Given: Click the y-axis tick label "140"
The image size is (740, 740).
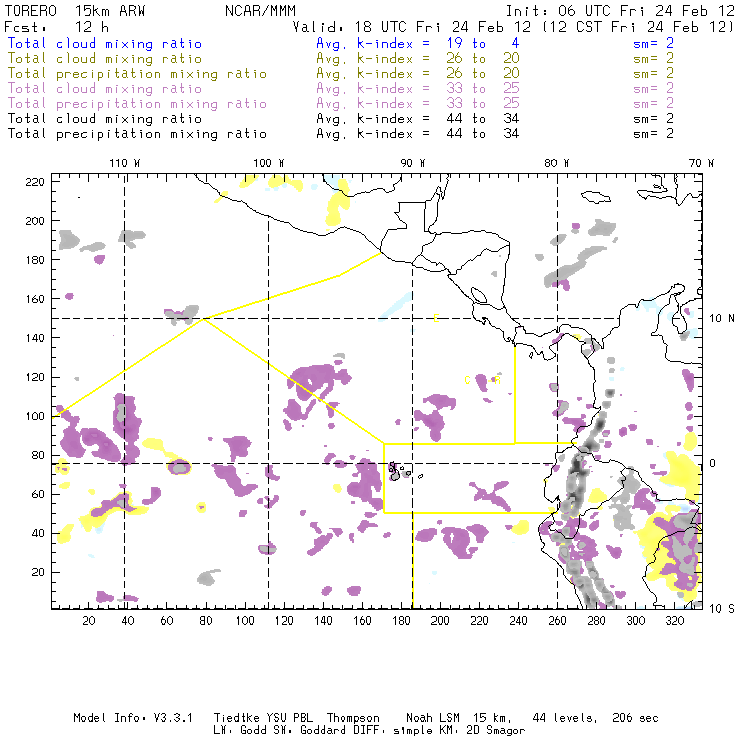Looking at the screenshot, I should [35, 338].
